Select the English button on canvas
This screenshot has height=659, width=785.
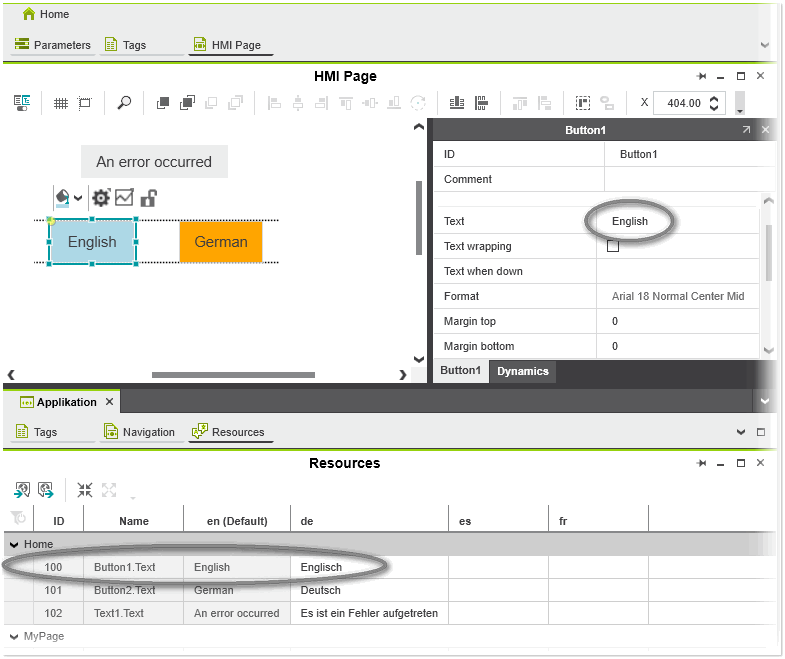(x=92, y=242)
